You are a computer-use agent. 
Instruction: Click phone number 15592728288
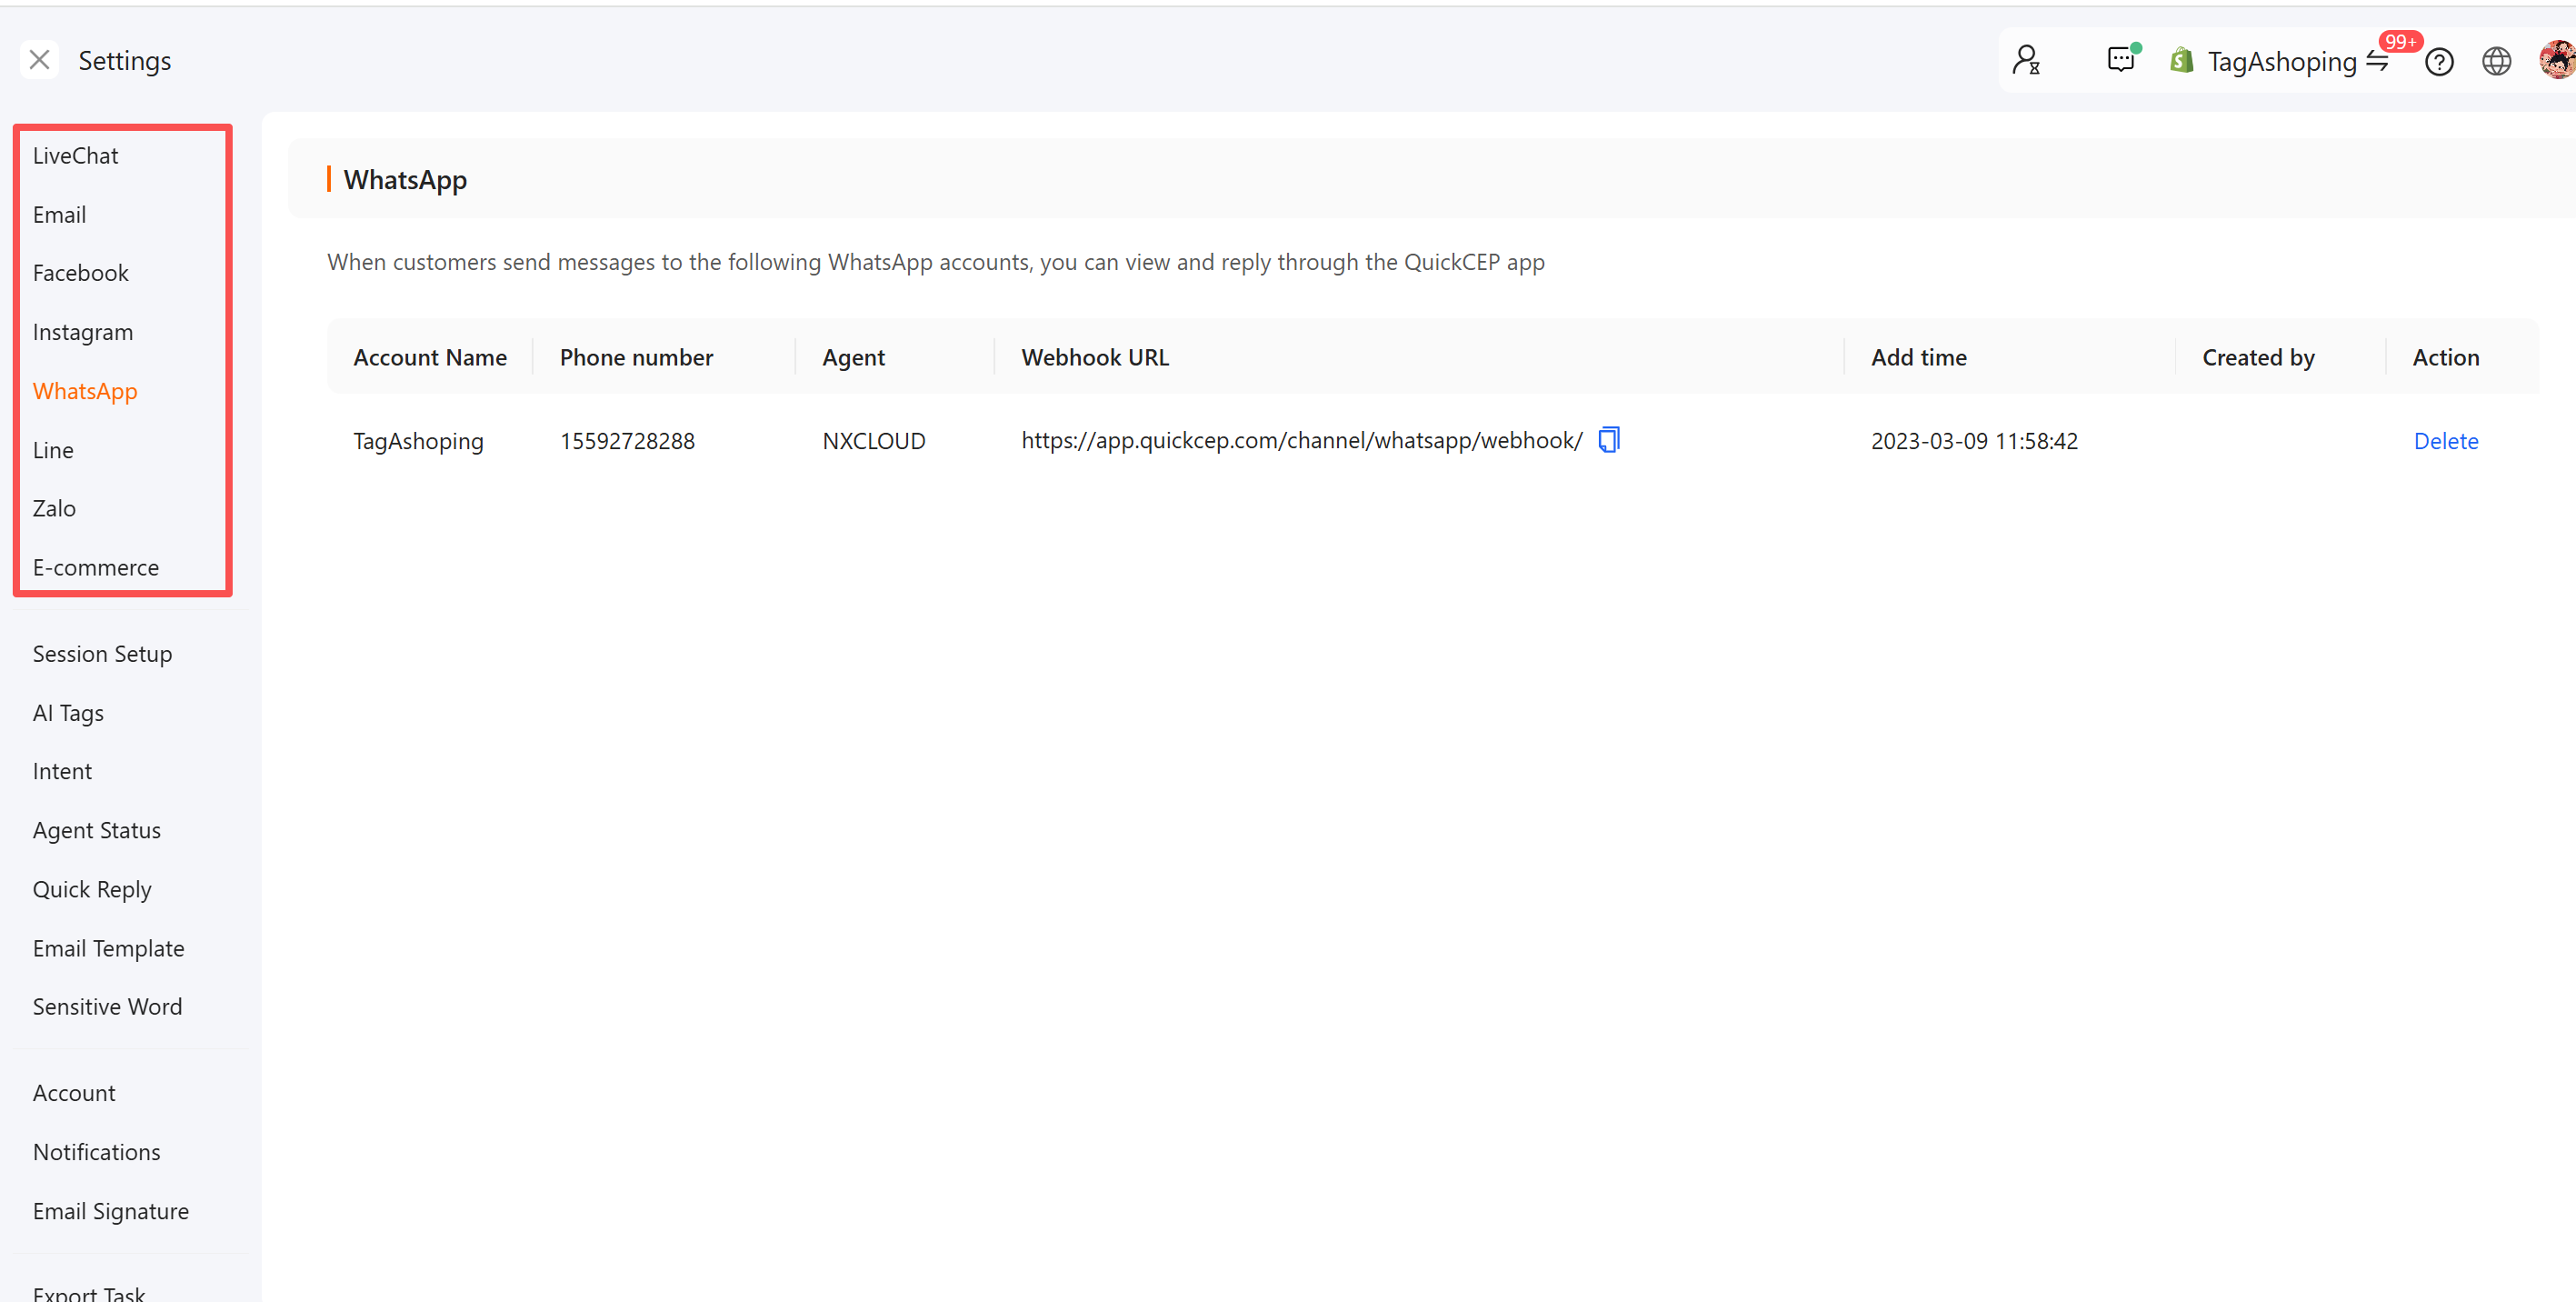[x=627, y=441]
